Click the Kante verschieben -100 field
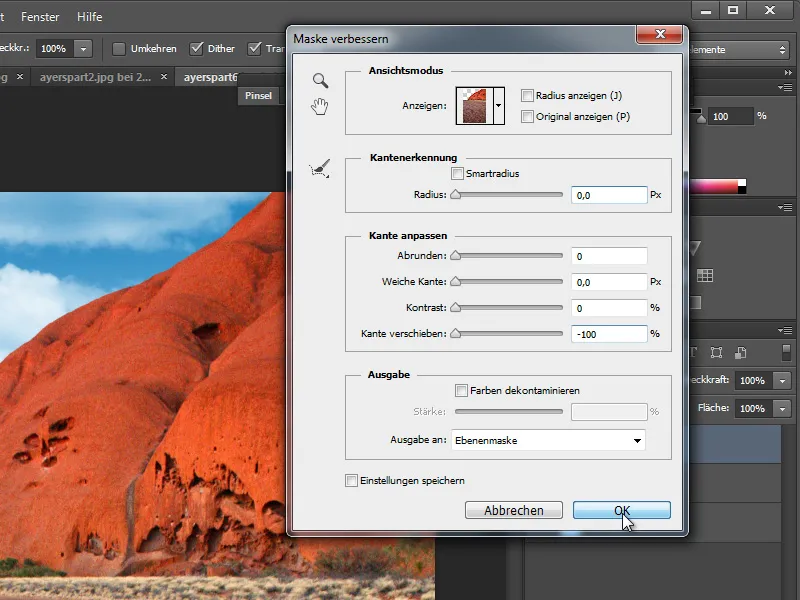Viewport: 800px width, 600px height. [x=609, y=334]
